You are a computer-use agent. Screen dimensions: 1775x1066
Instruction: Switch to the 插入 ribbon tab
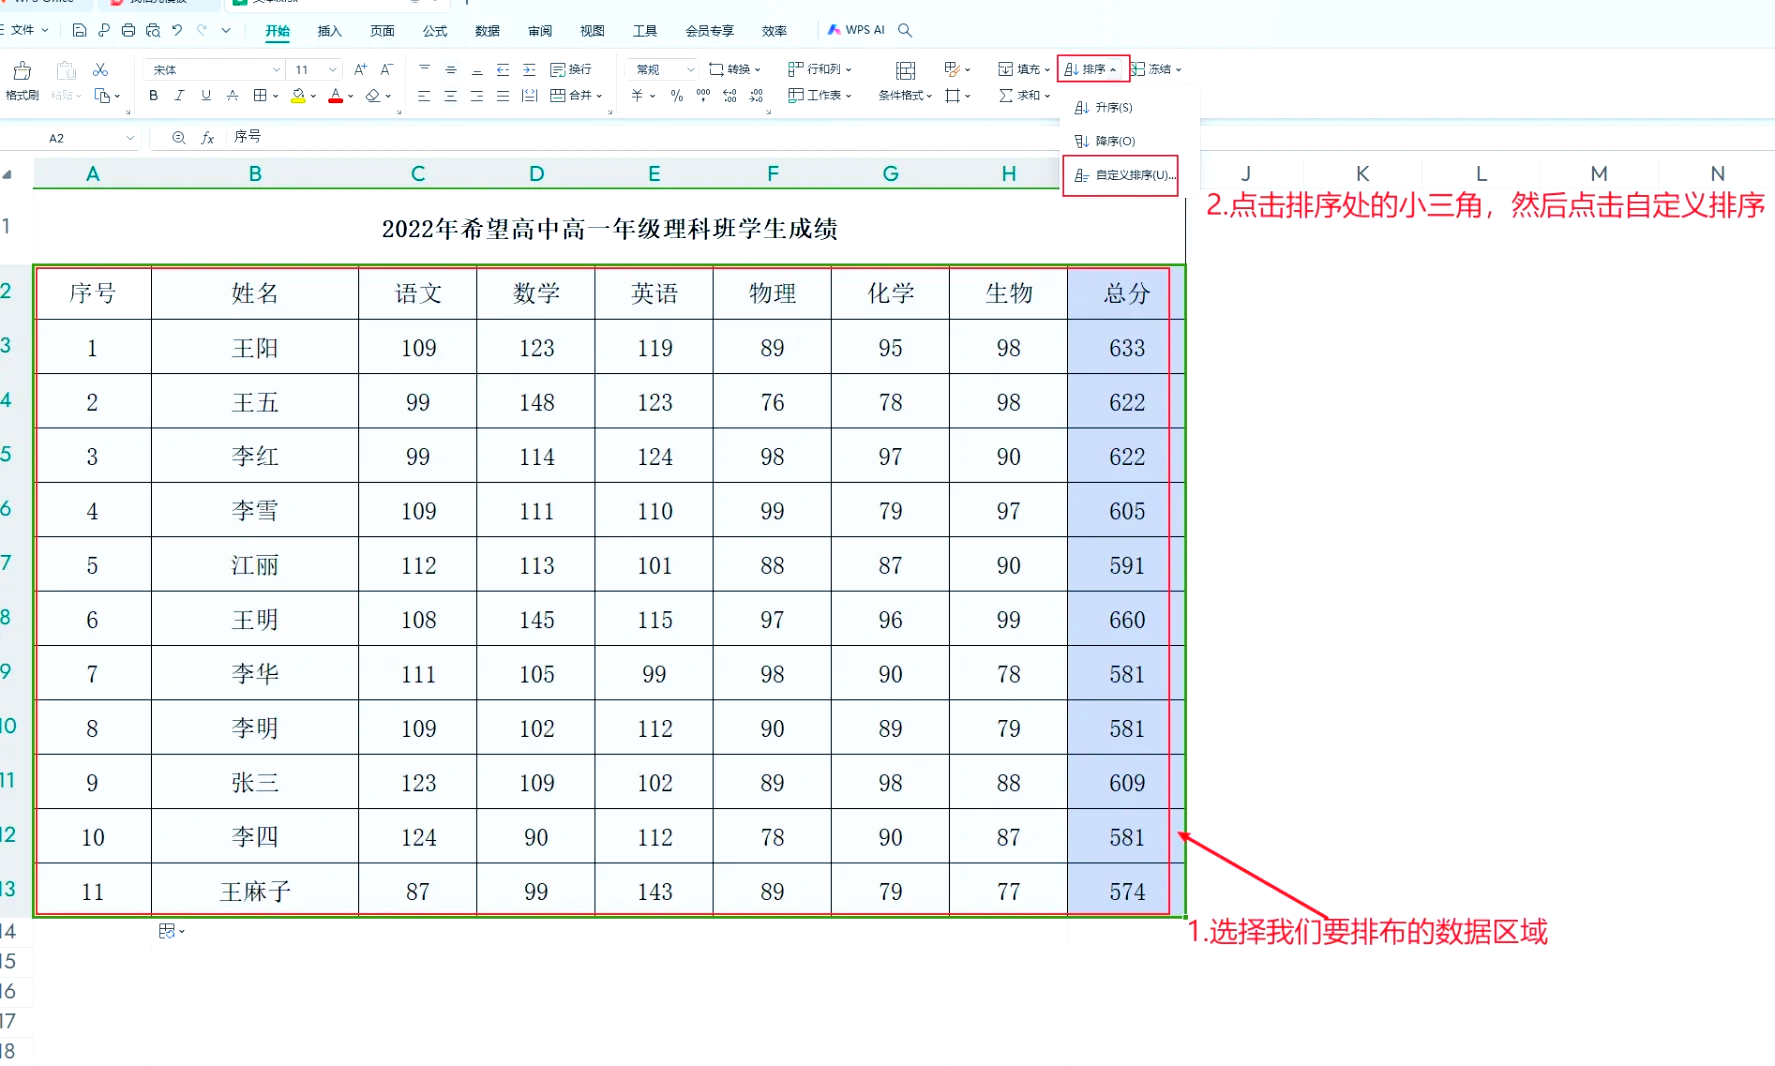pyautogui.click(x=329, y=30)
